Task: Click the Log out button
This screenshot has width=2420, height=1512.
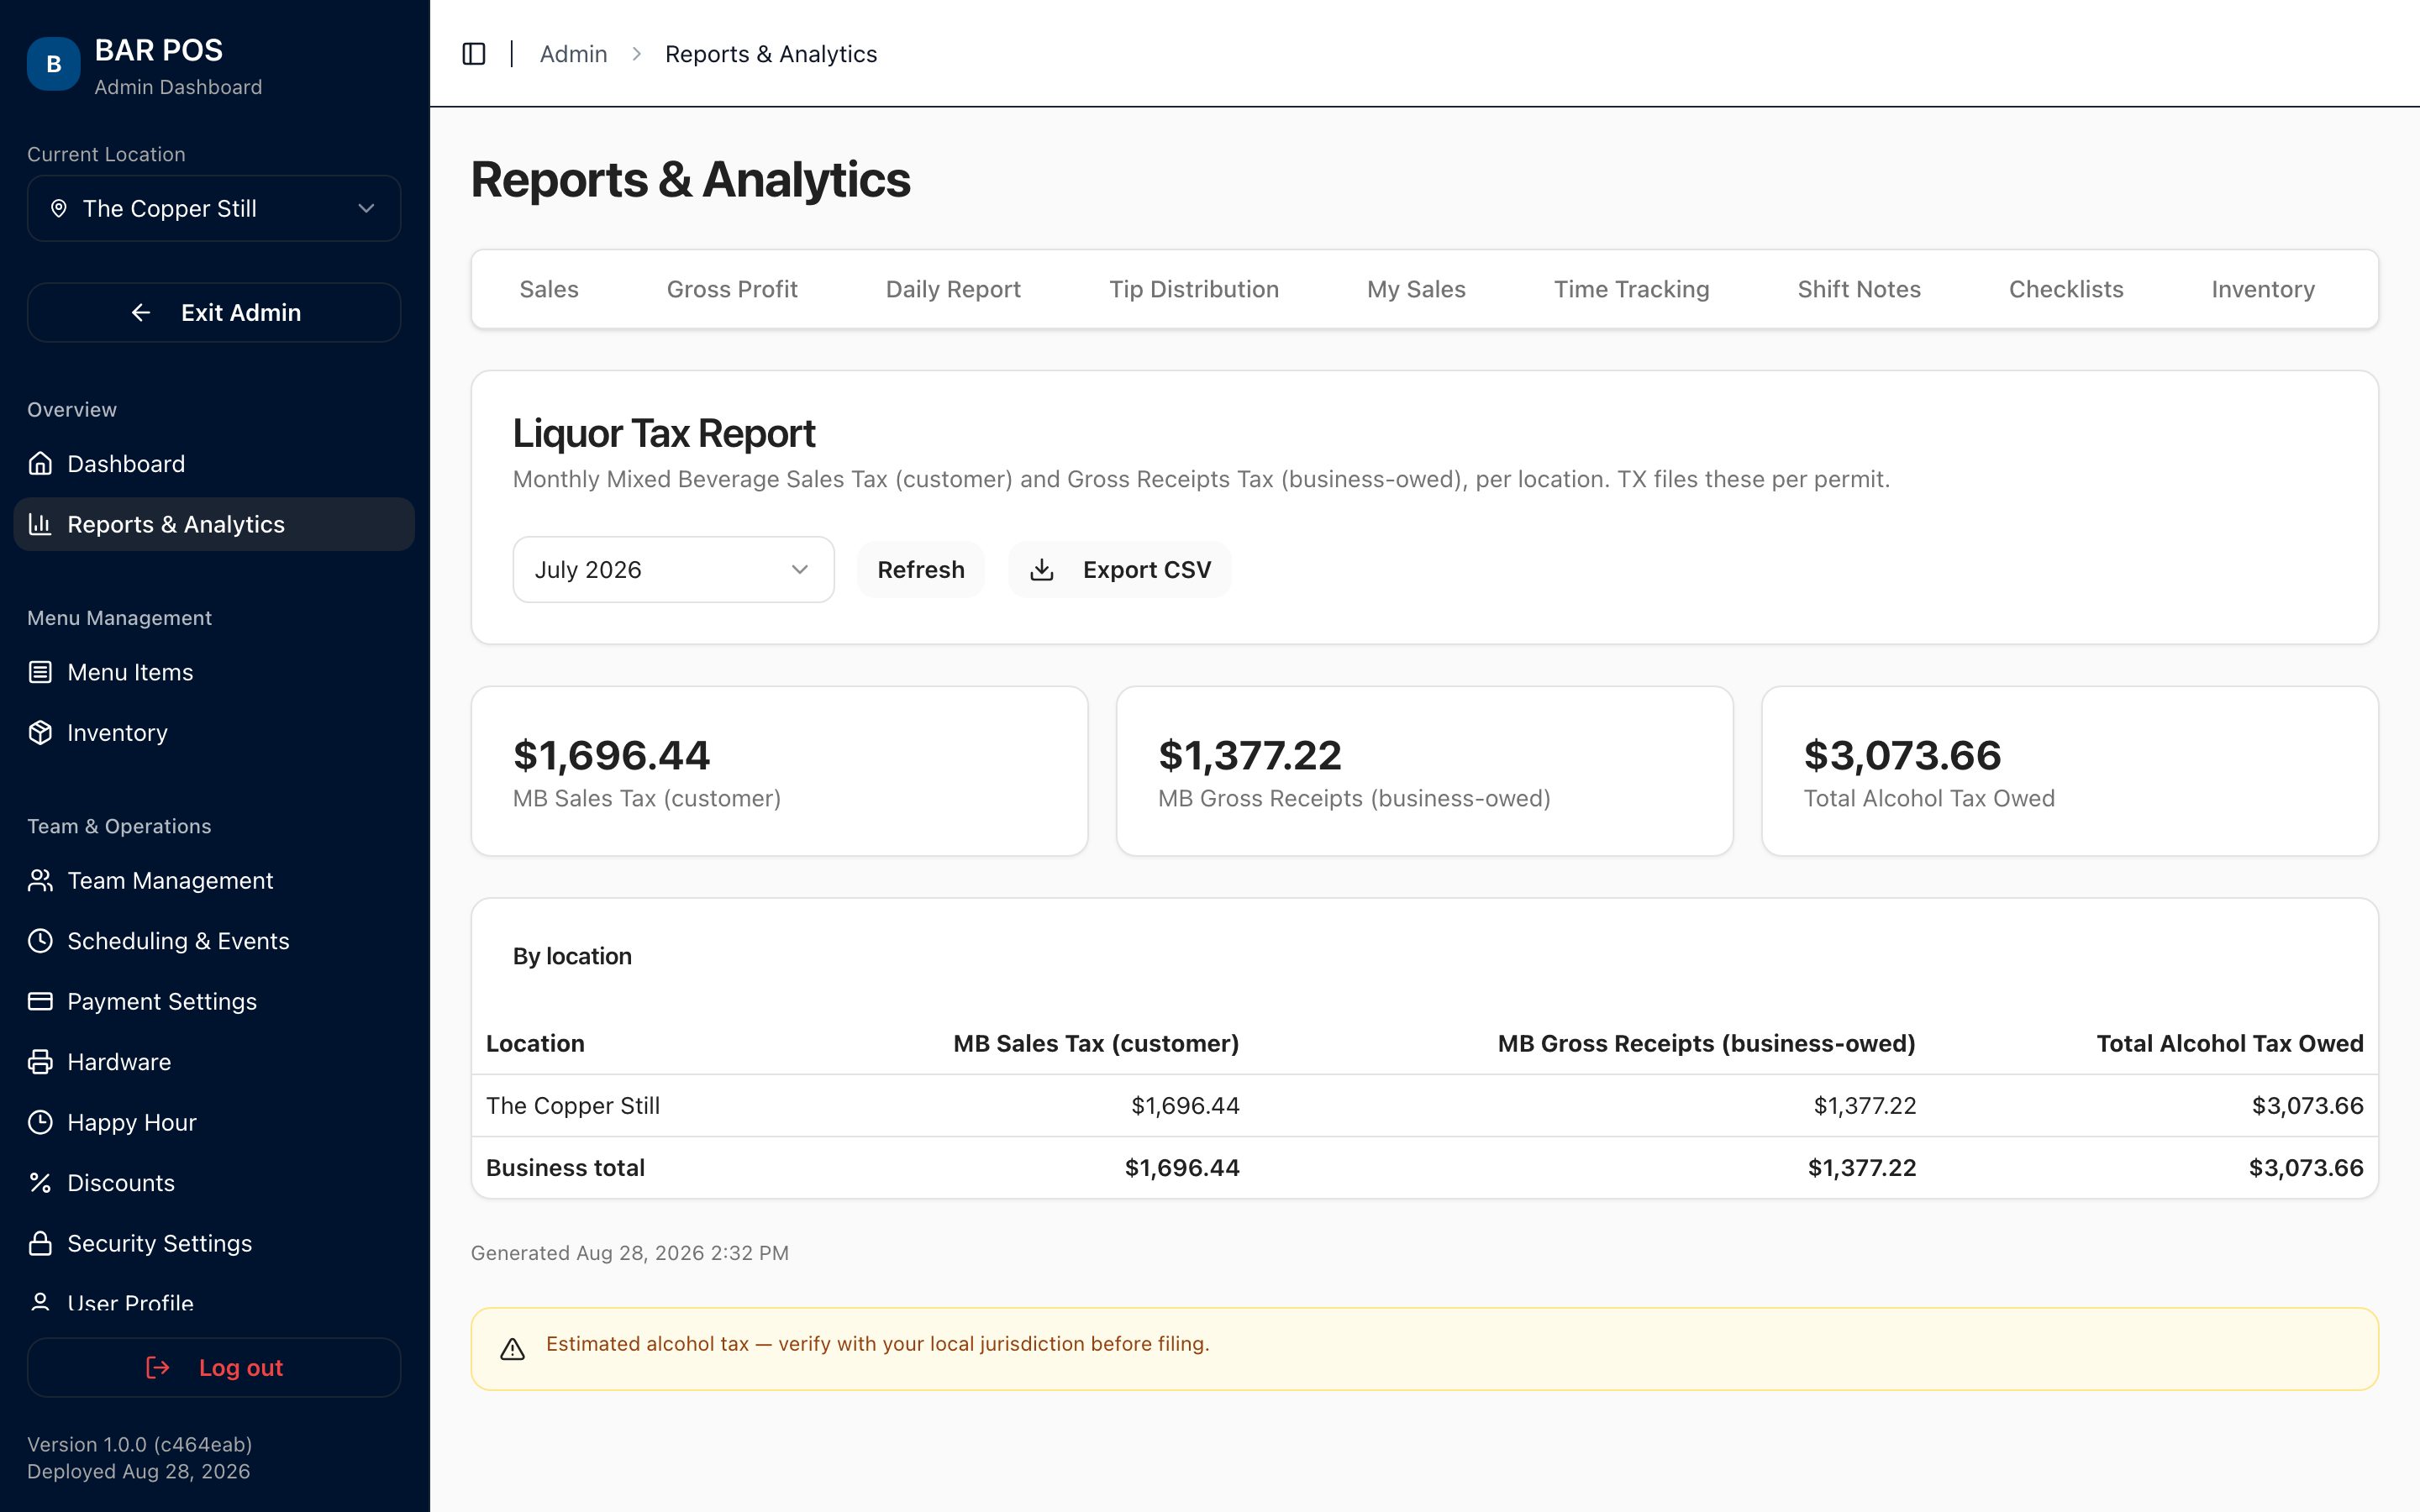Action: (214, 1367)
